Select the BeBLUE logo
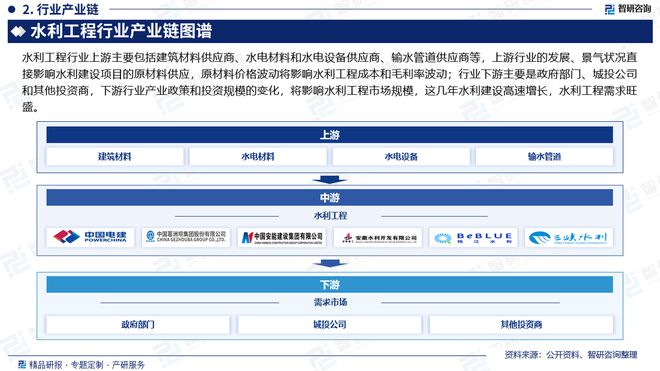The height and width of the screenshot is (371, 660). click(473, 238)
